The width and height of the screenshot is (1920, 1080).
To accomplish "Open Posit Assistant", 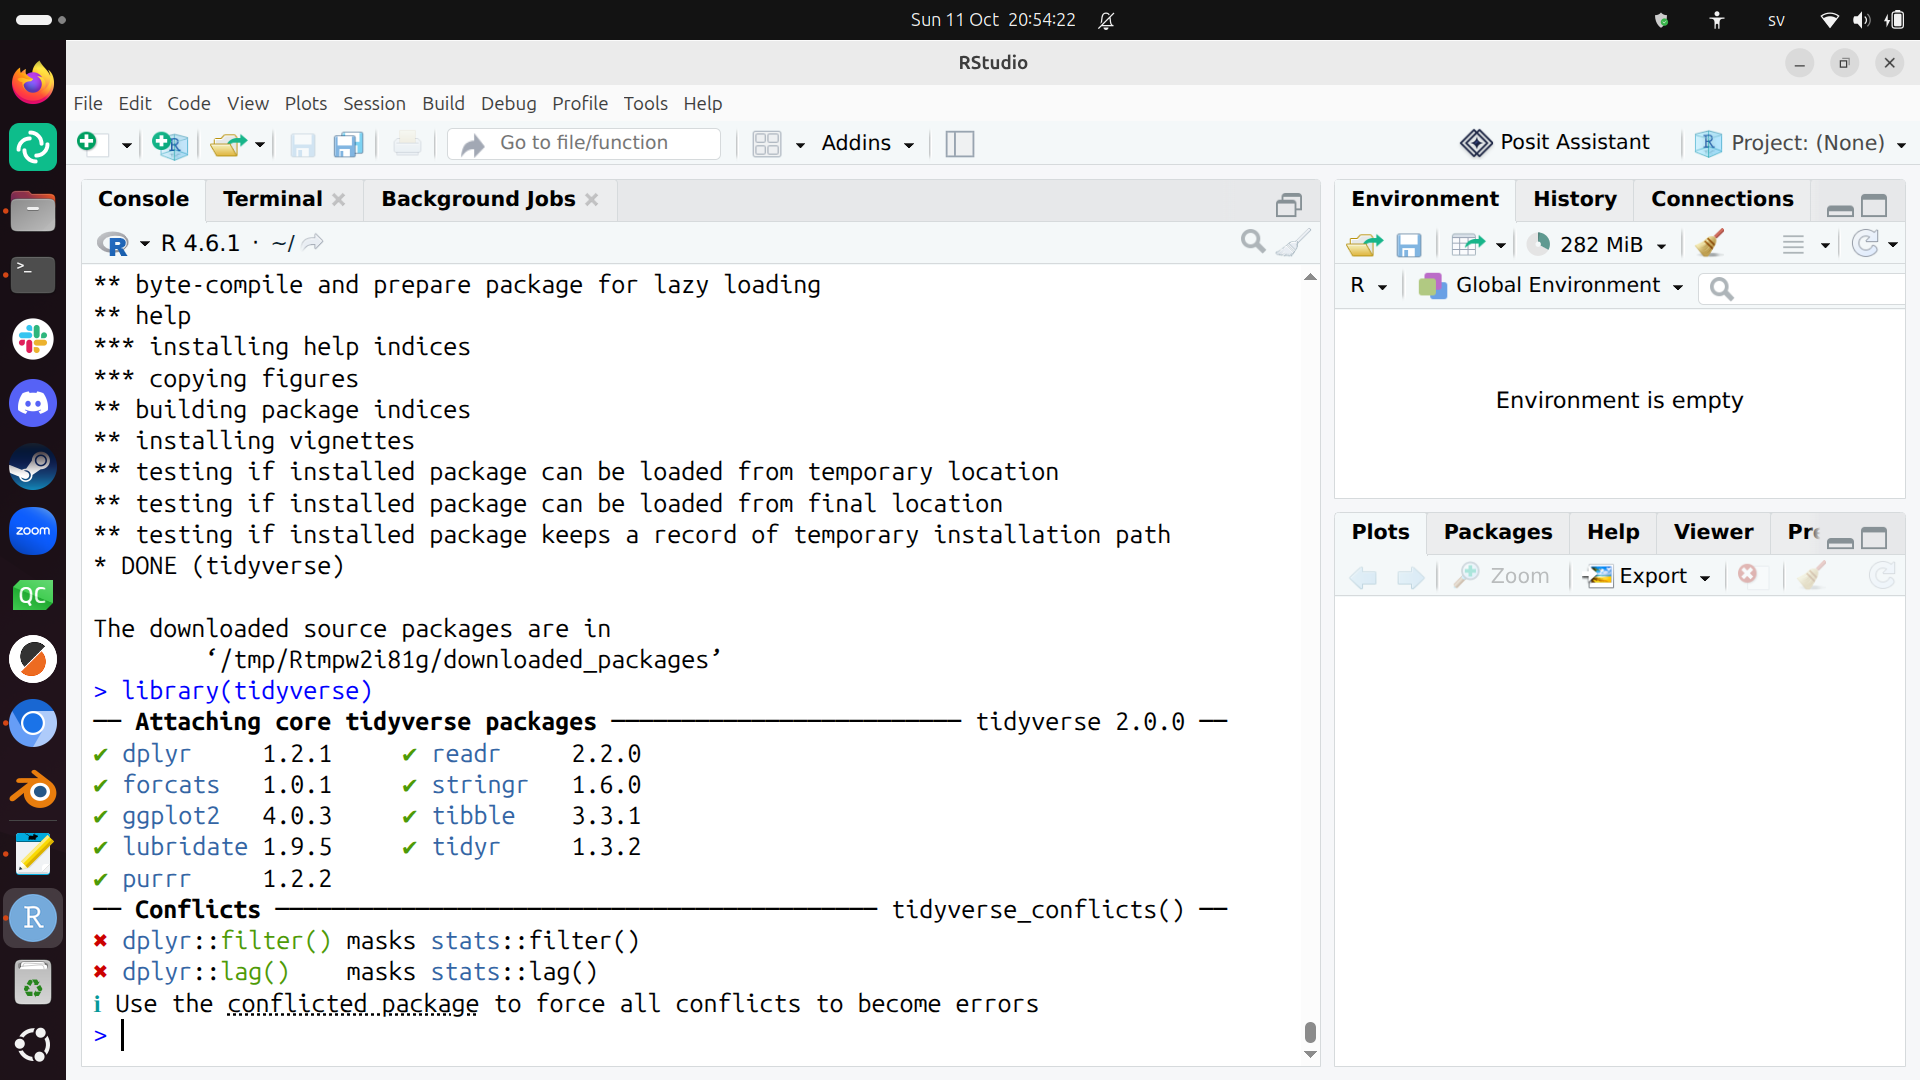I will tap(1555, 143).
